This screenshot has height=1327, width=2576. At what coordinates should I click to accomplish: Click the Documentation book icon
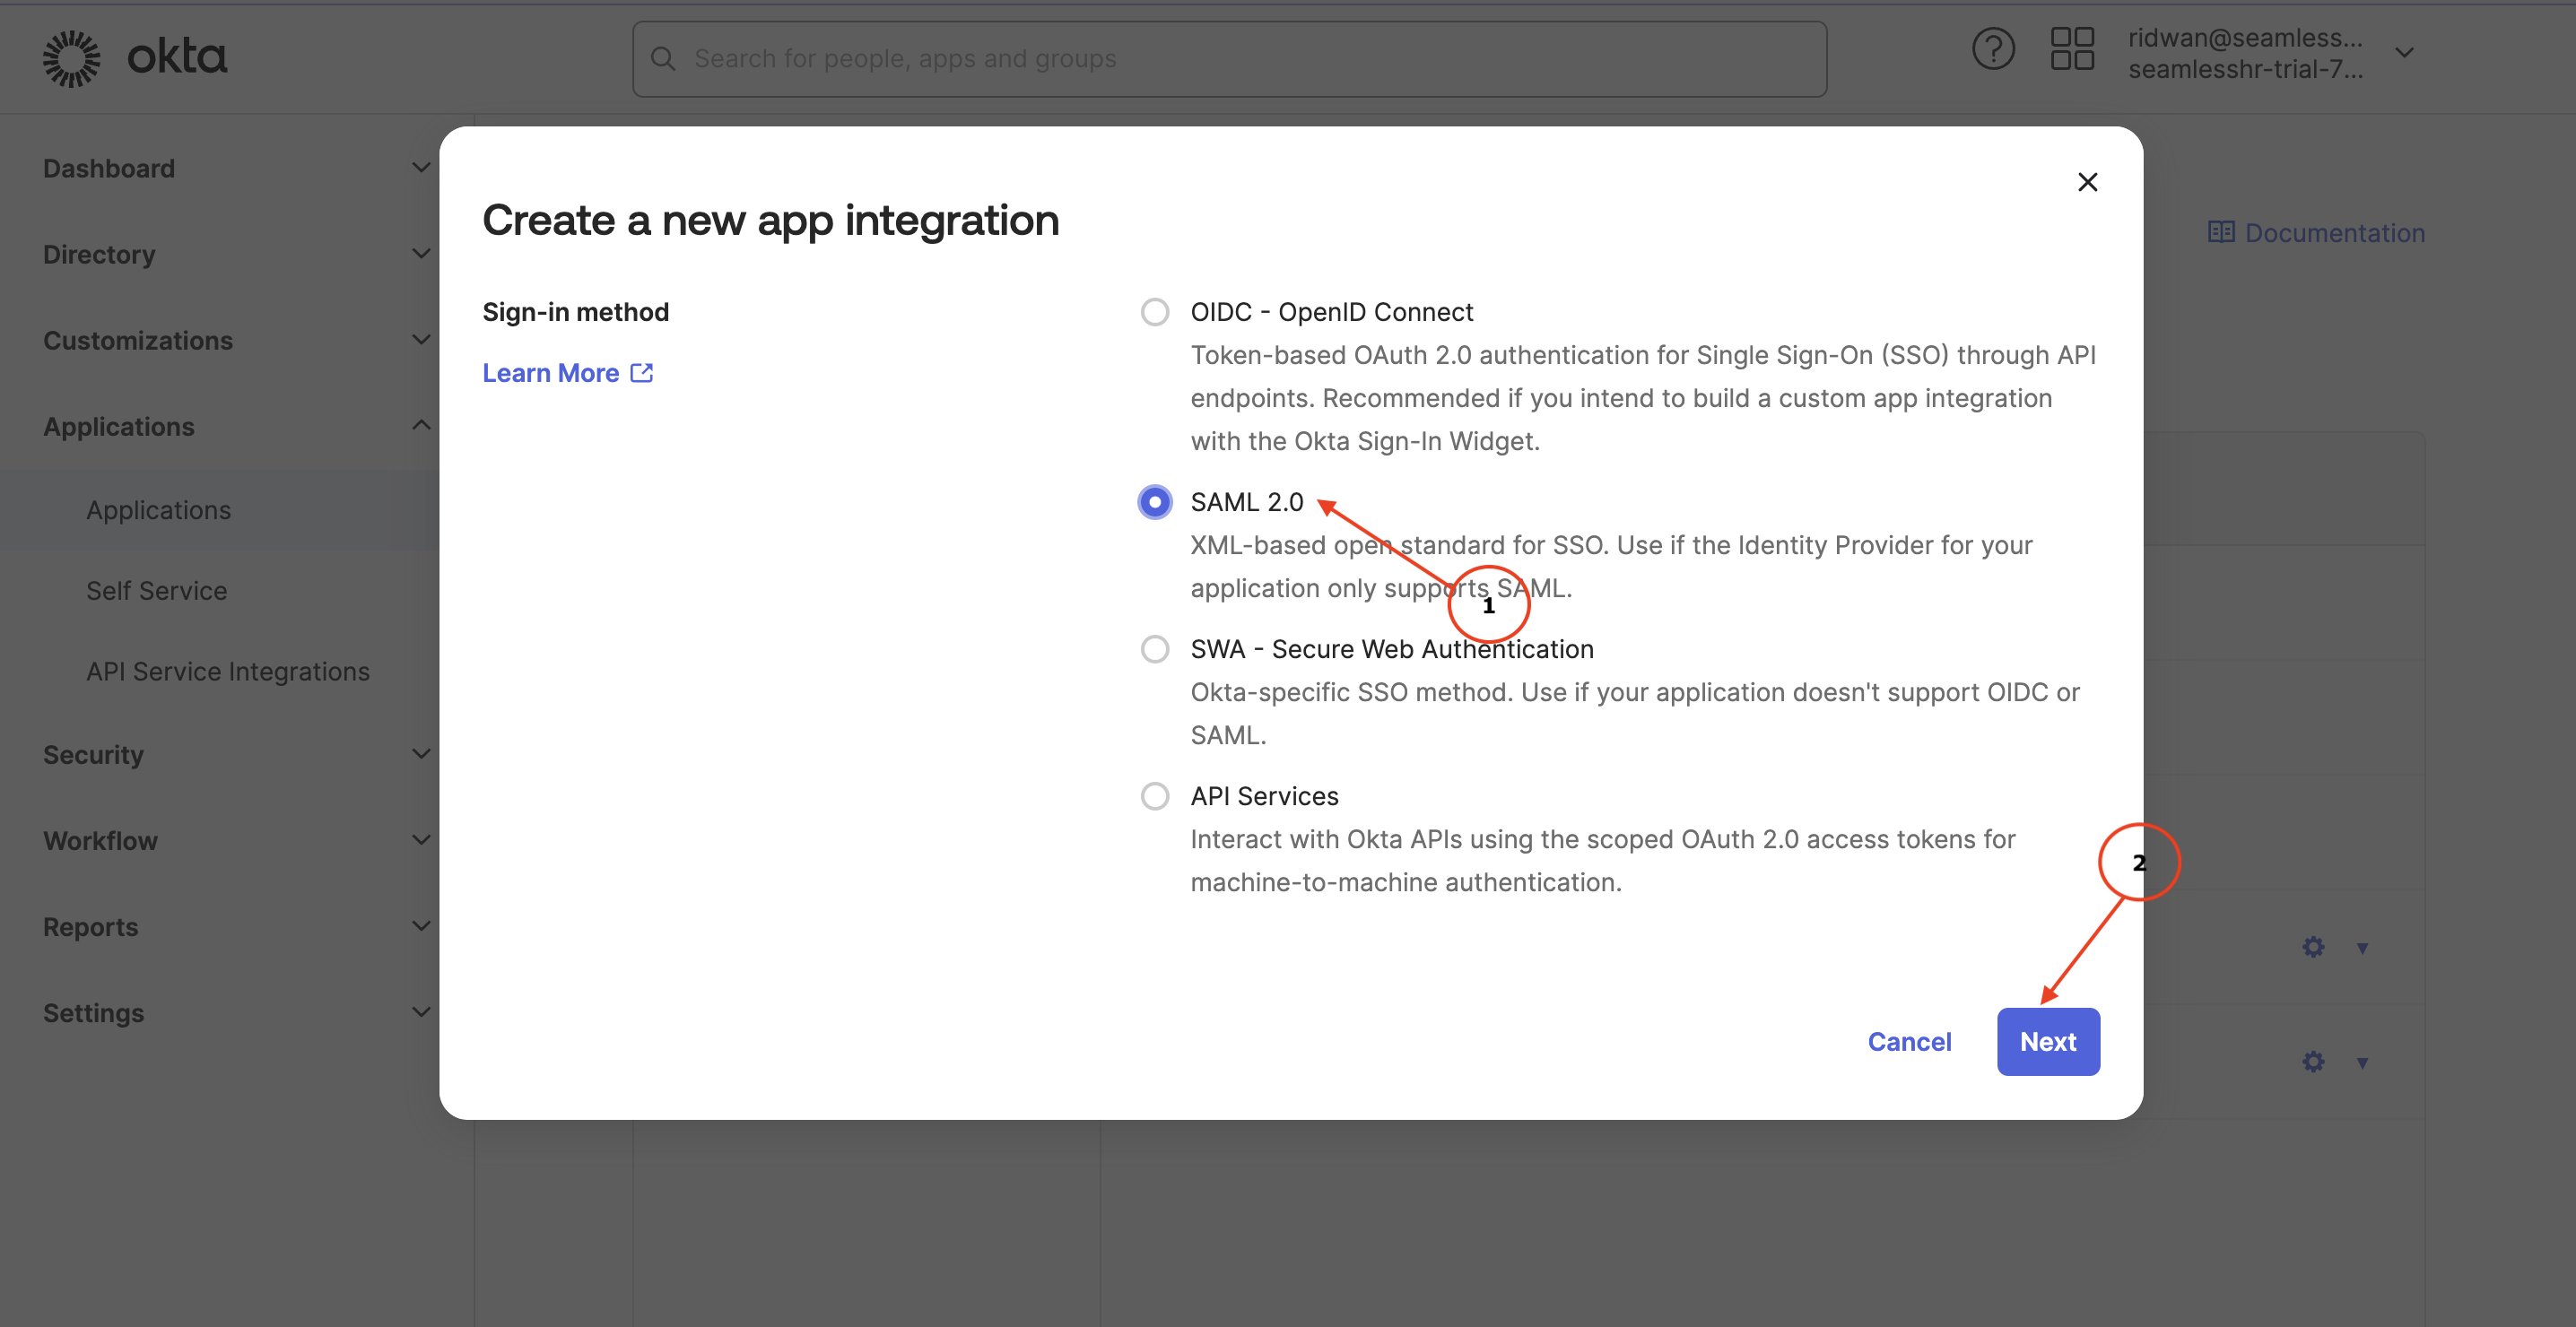(2220, 233)
